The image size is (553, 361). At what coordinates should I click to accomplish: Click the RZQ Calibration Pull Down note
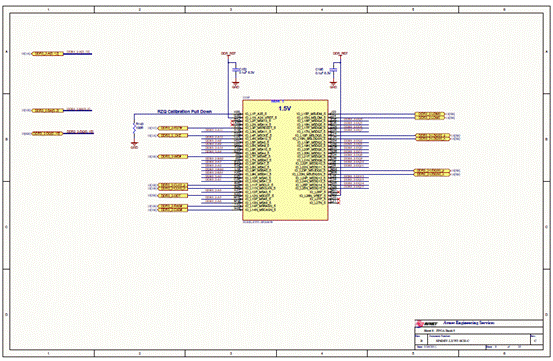(x=184, y=111)
